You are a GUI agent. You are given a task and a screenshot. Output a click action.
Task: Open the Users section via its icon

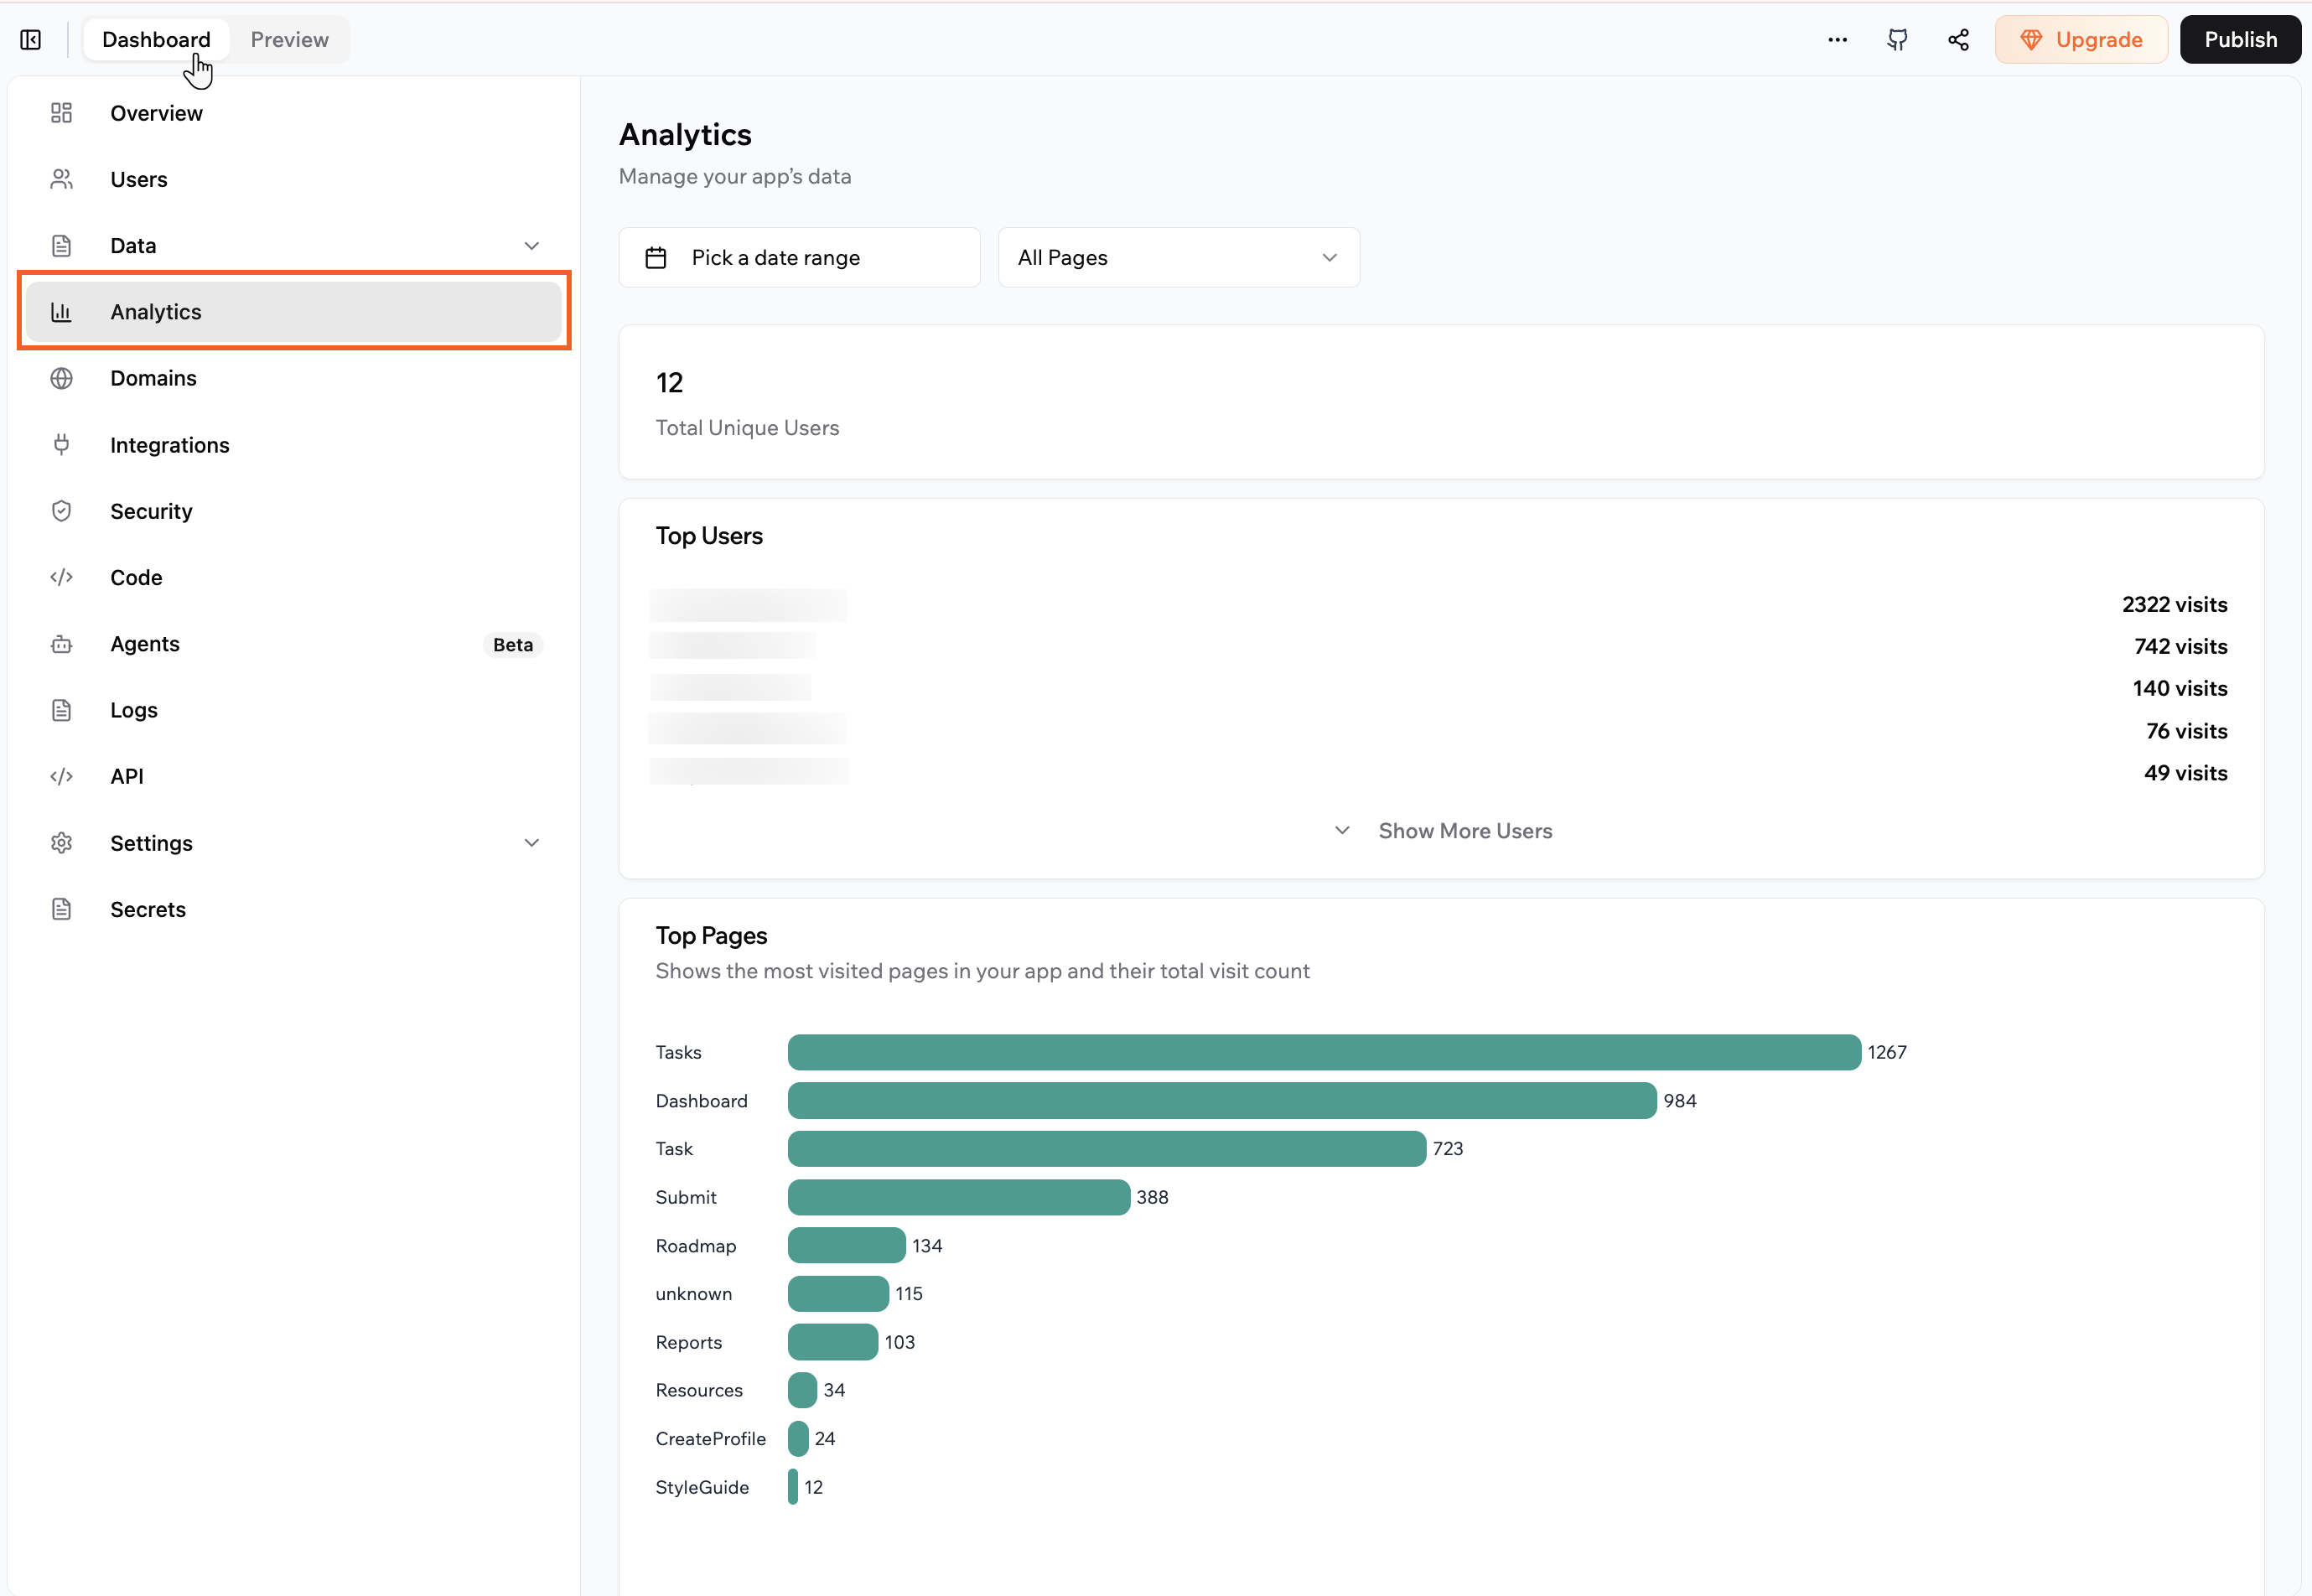(61, 179)
